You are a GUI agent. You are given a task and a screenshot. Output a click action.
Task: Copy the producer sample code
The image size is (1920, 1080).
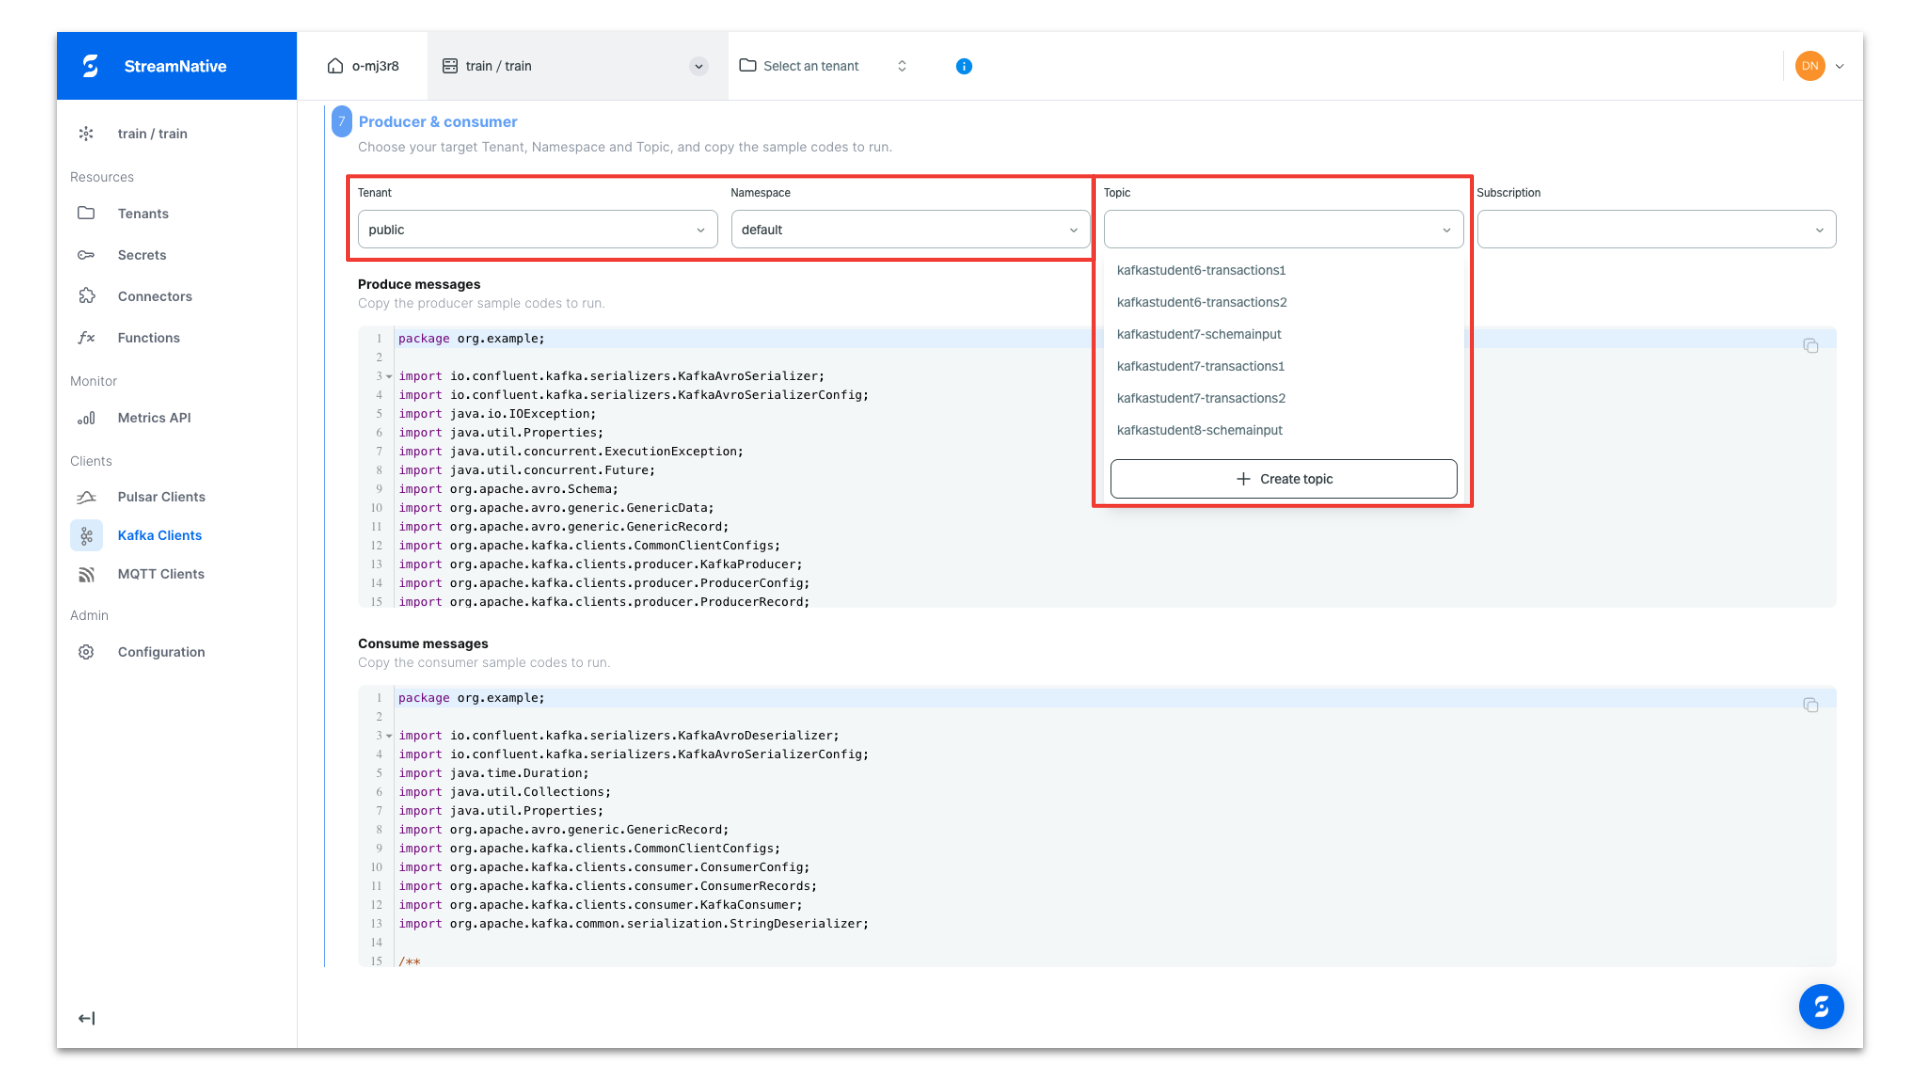pyautogui.click(x=1811, y=345)
